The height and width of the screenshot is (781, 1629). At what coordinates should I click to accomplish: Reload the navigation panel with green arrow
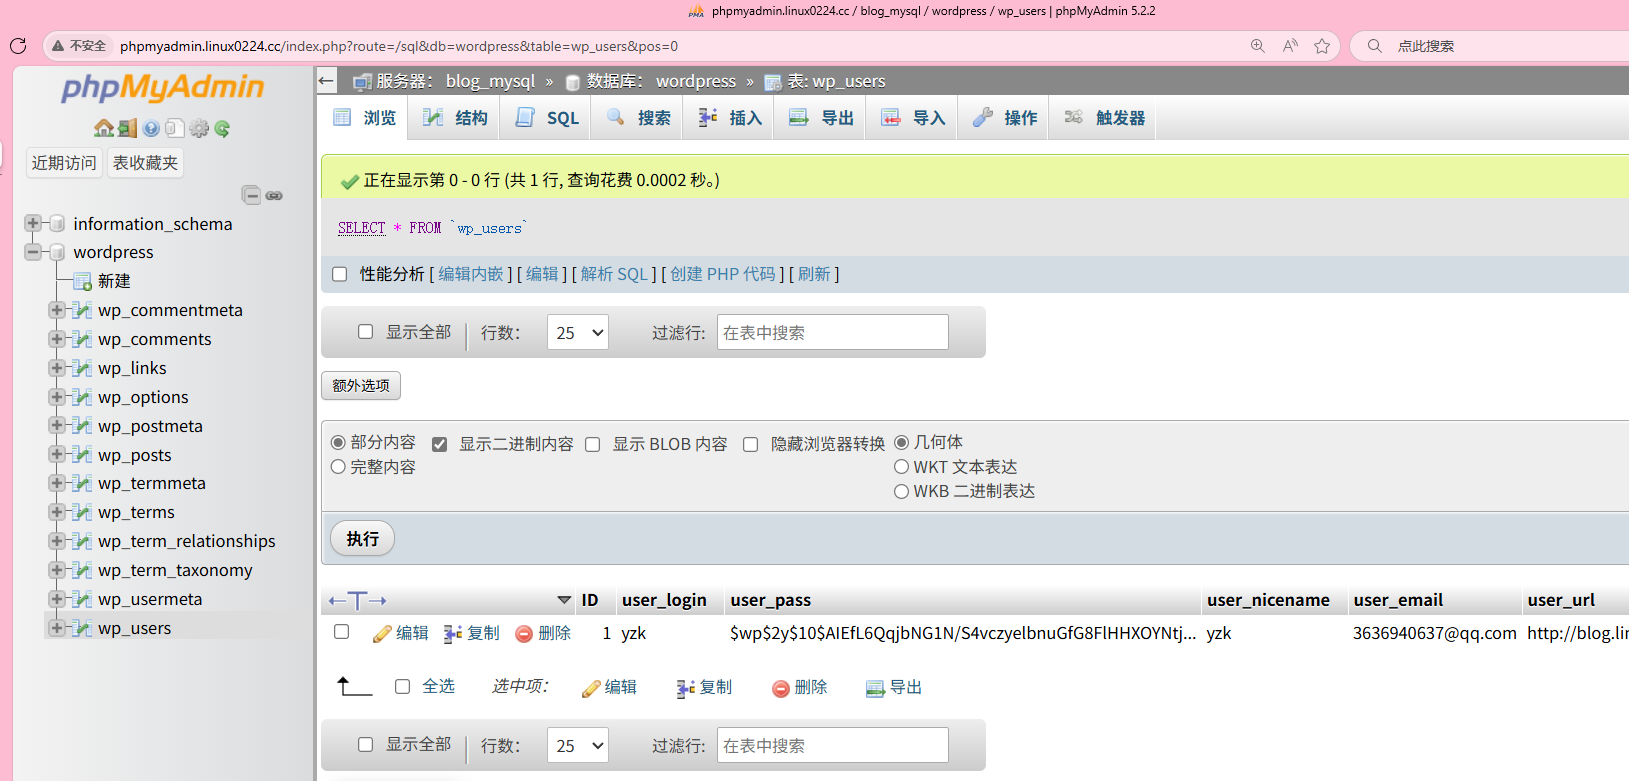[x=222, y=128]
